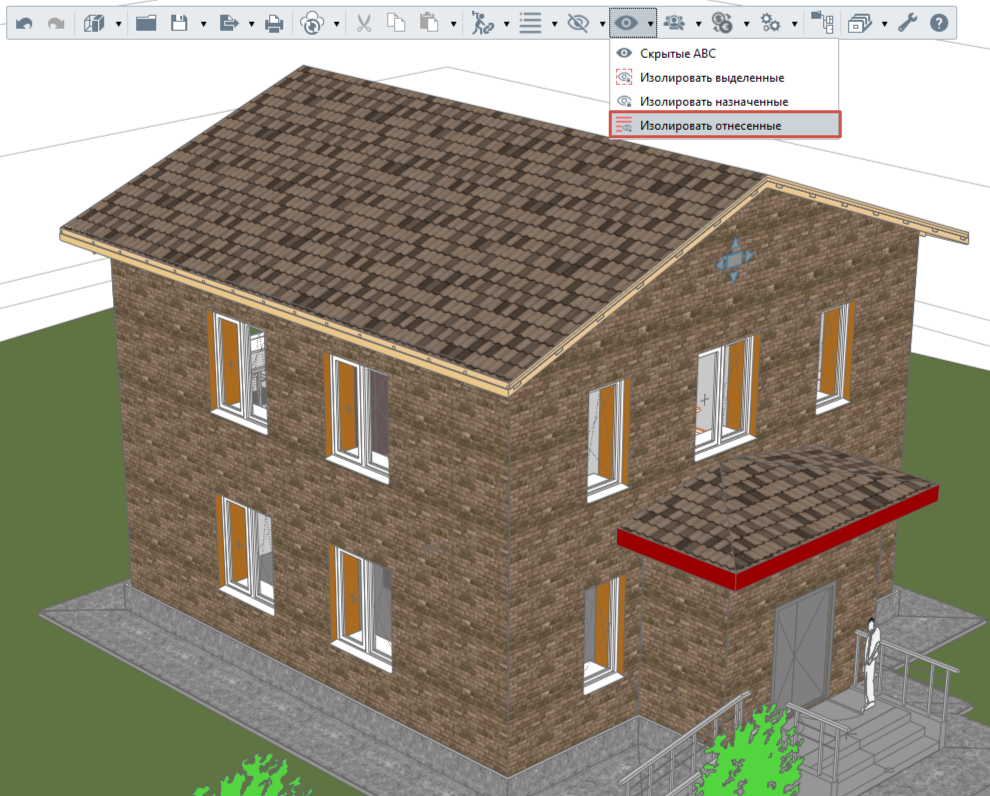Image resolution: width=990 pixels, height=796 pixels.
Task: Expand dropdown arrow next to gears settings icon
Action: click(794, 25)
